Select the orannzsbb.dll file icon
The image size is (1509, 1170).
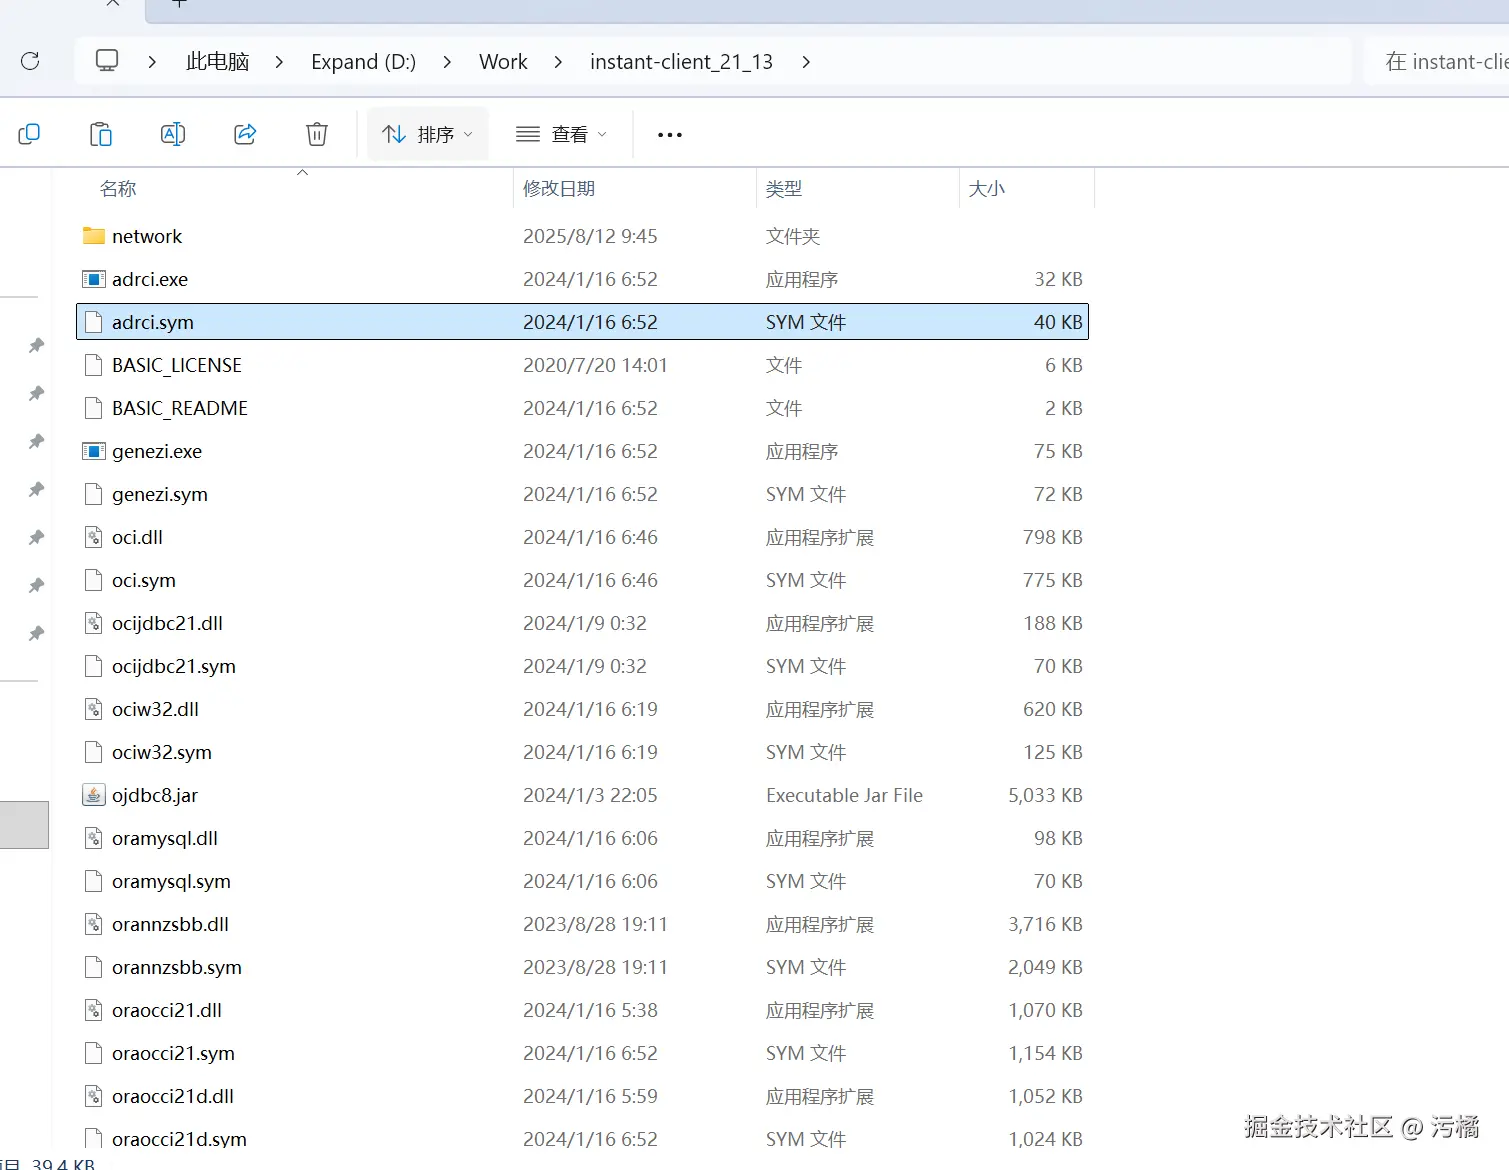click(x=94, y=924)
